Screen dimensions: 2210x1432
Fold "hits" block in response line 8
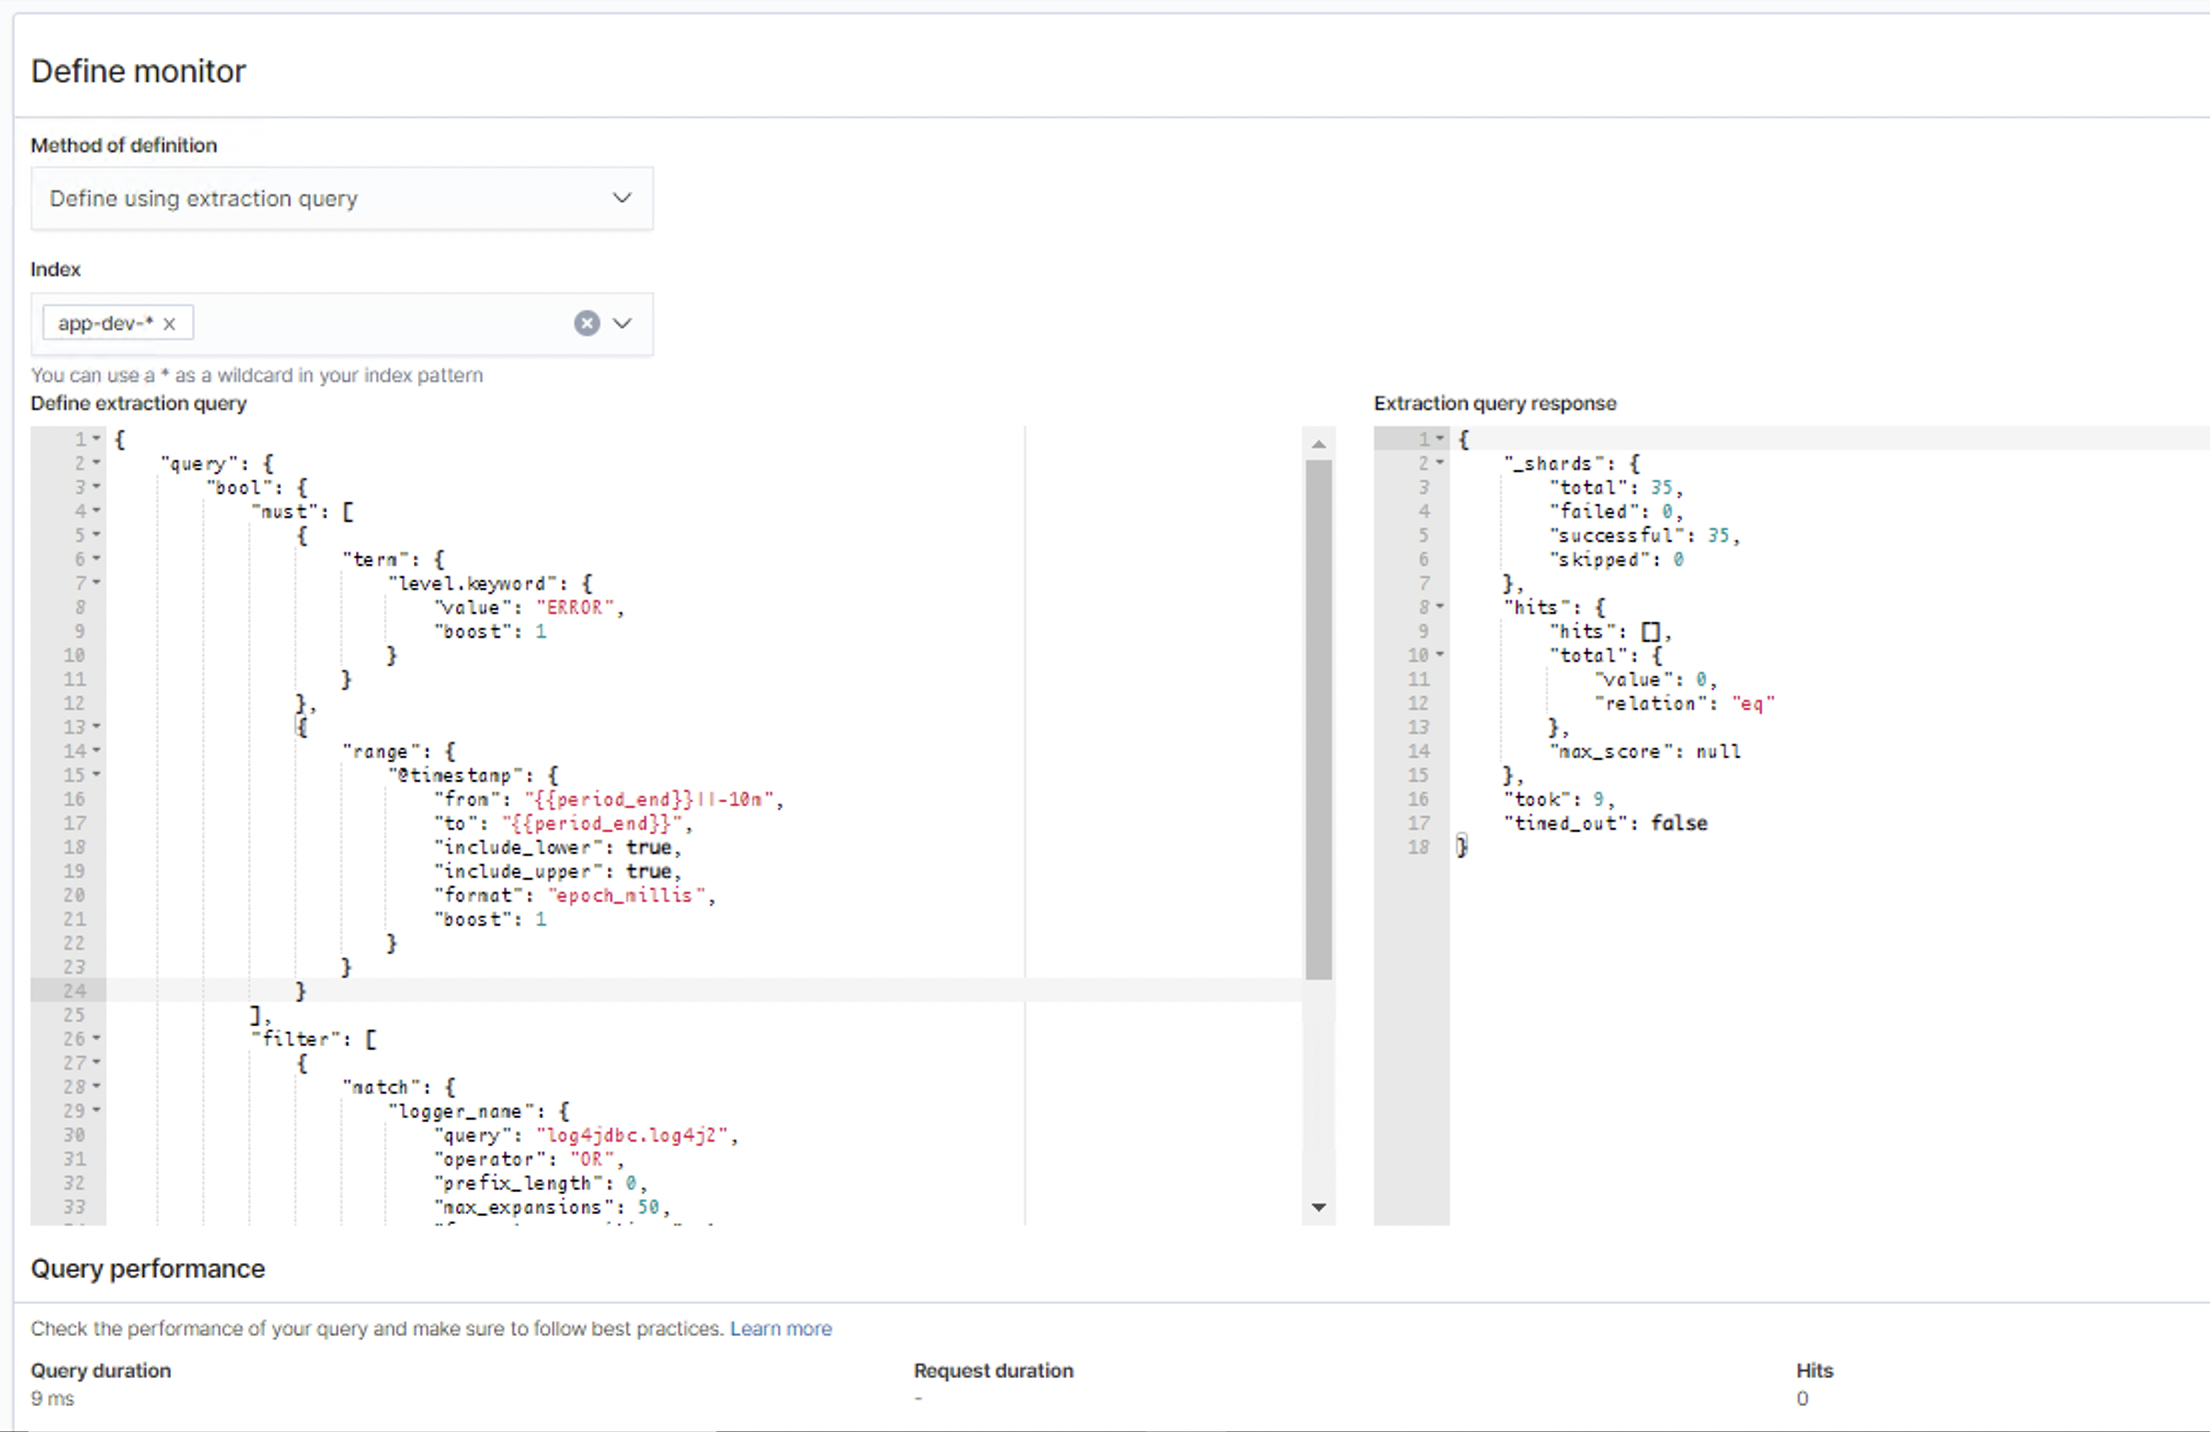[x=1440, y=607]
